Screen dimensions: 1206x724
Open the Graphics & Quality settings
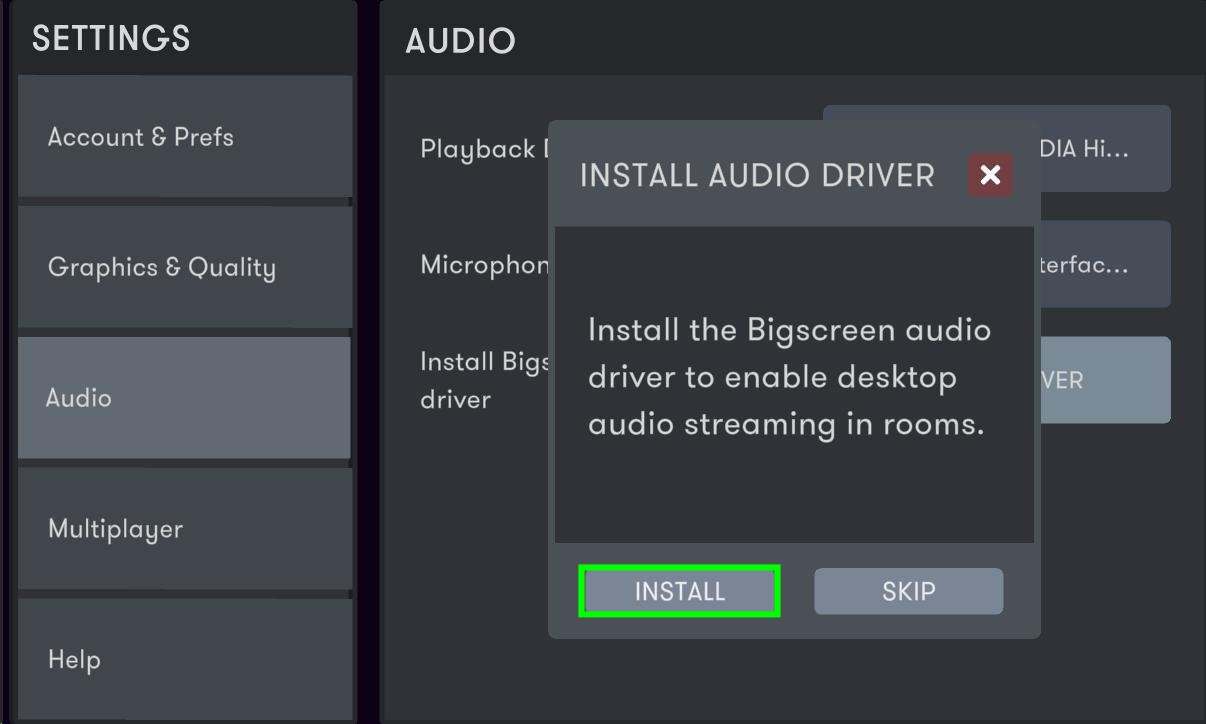(x=185, y=267)
